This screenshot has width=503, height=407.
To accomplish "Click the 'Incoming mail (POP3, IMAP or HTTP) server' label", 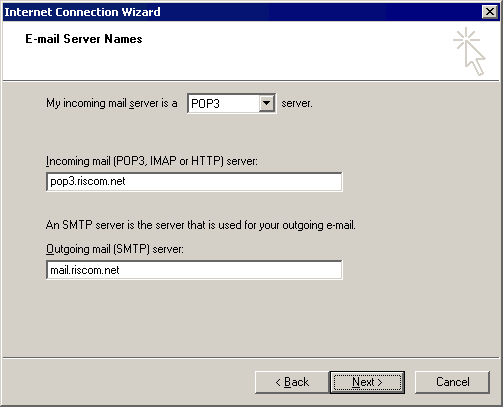I will [x=152, y=161].
